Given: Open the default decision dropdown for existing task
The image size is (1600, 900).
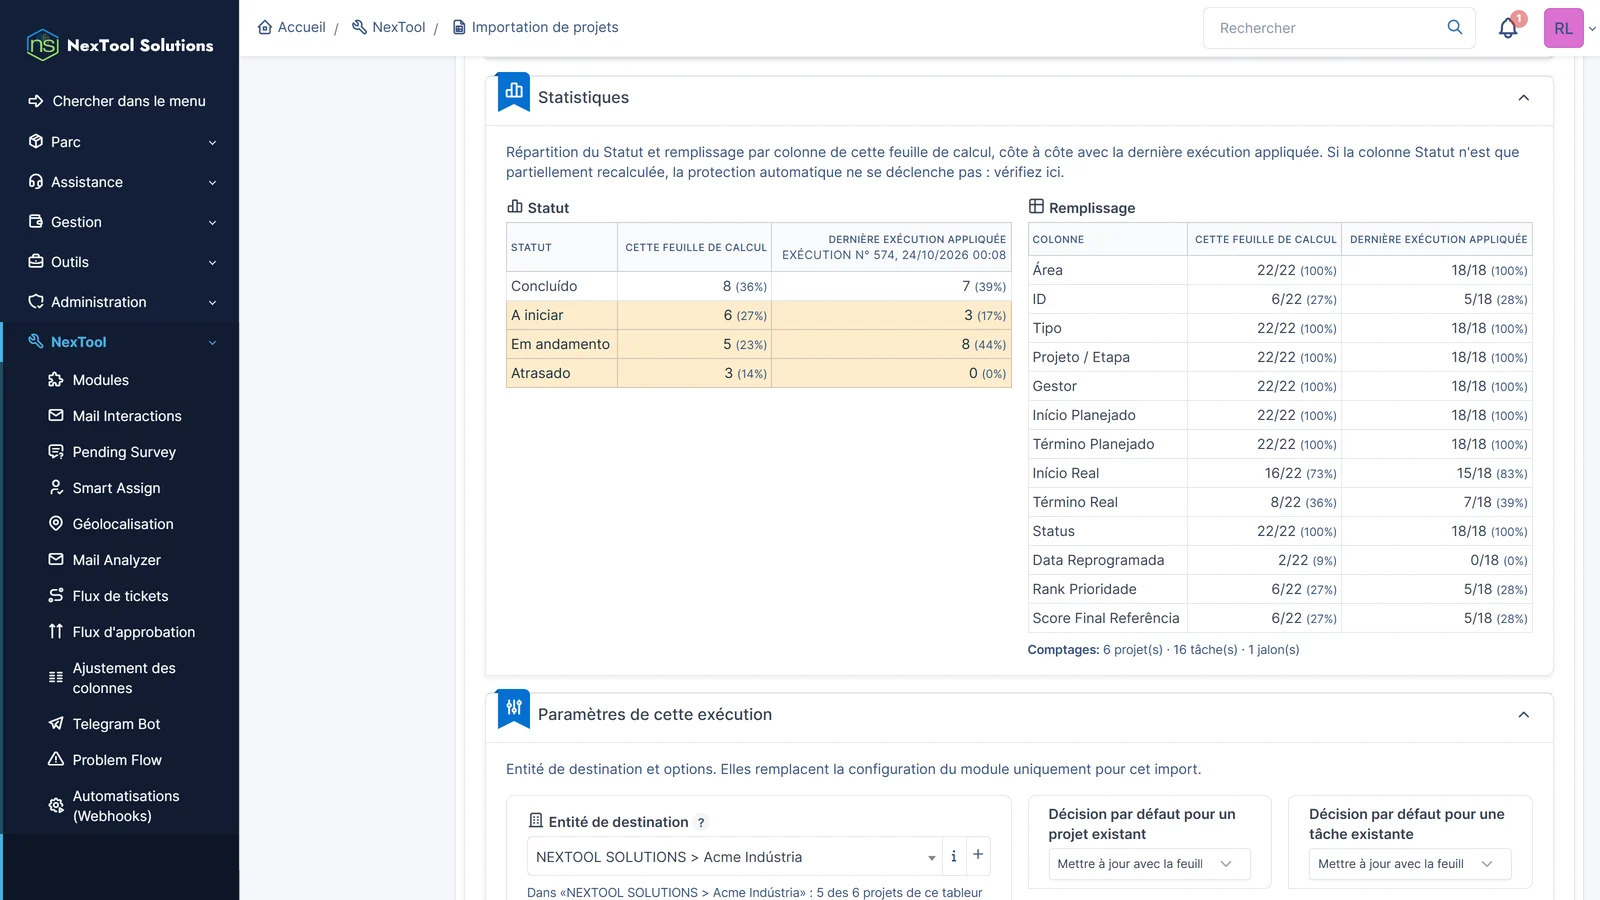Looking at the screenshot, I should (x=1409, y=864).
